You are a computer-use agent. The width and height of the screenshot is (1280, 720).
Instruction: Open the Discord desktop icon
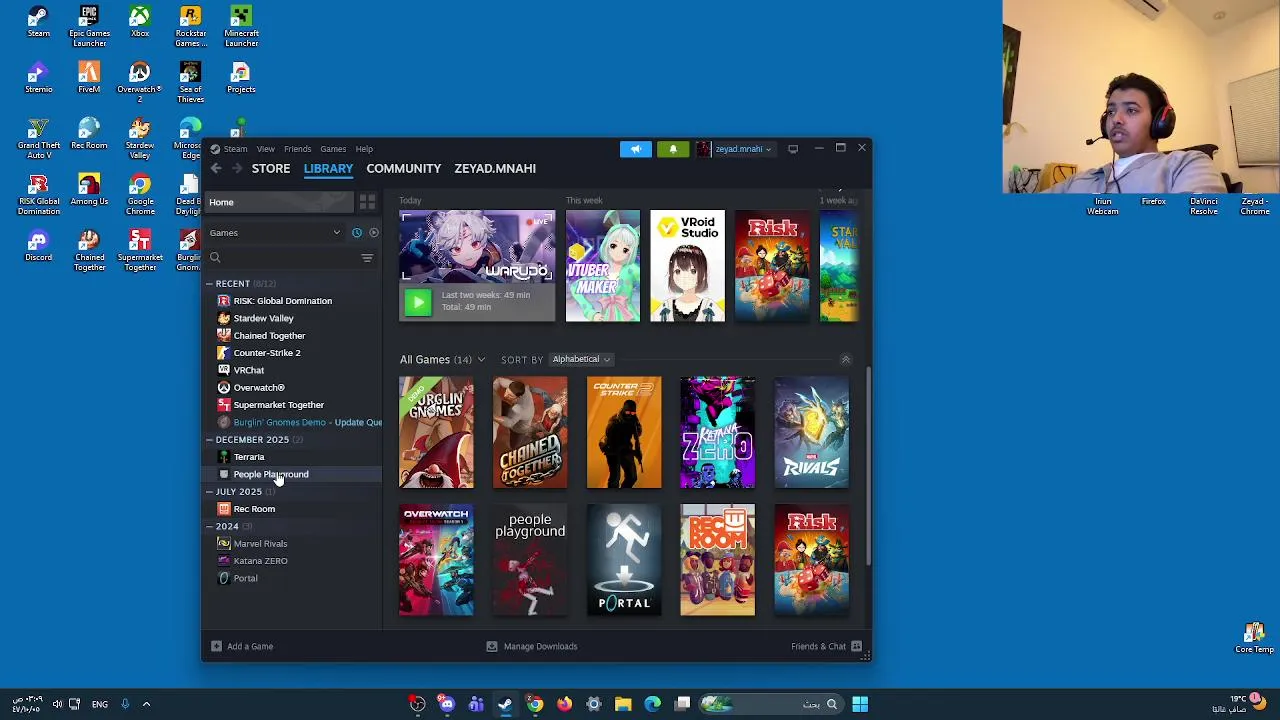click(x=38, y=246)
